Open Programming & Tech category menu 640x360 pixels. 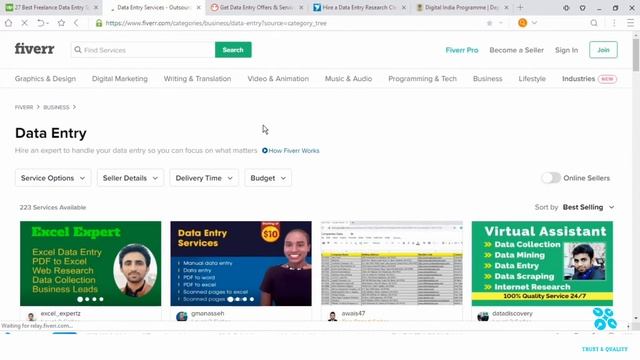(x=422, y=79)
